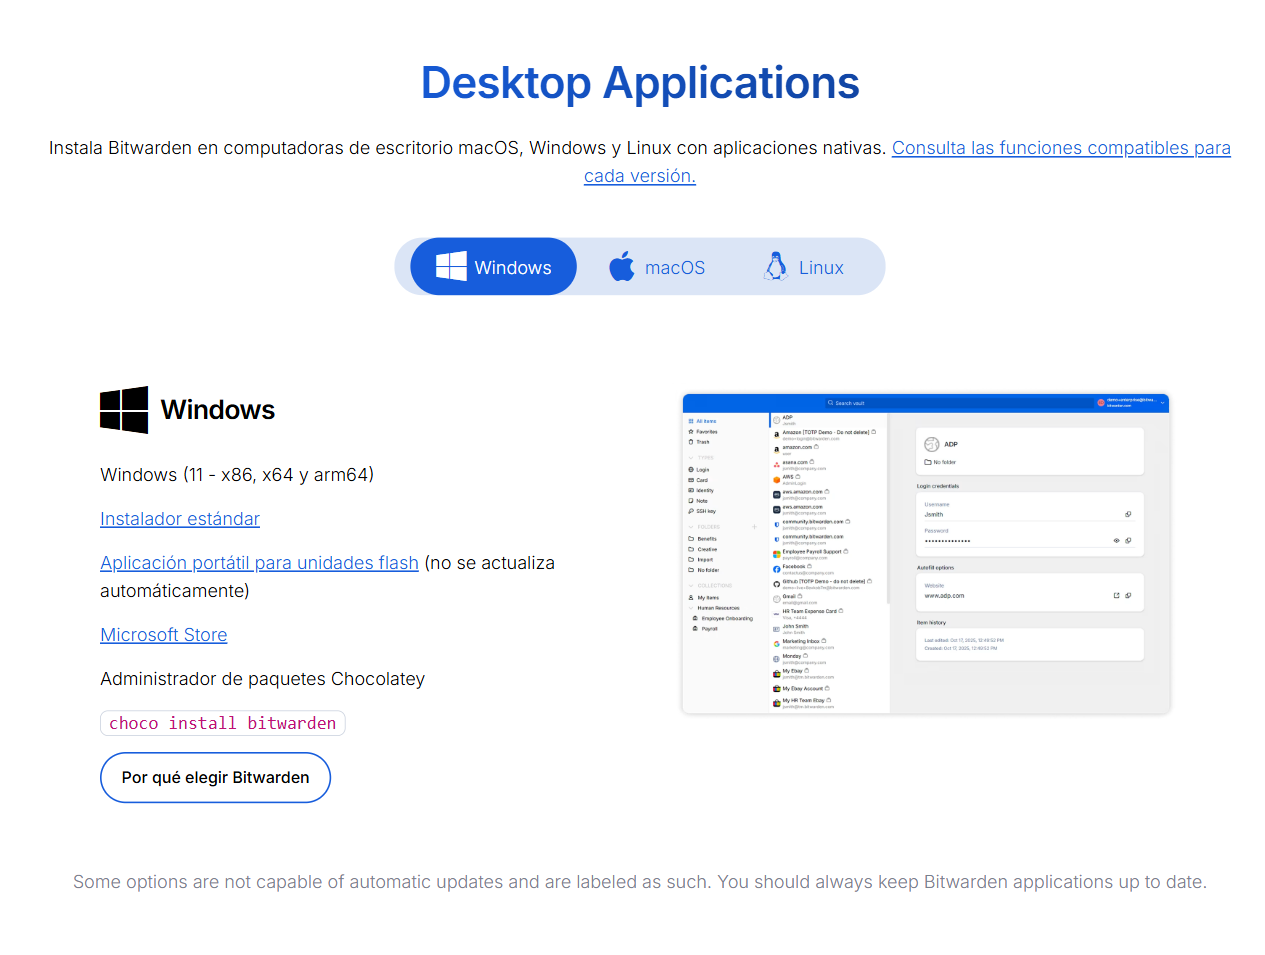Image resolution: width=1265 pixels, height=955 pixels.
Task: Switch to the Linux tab
Action: click(x=805, y=267)
